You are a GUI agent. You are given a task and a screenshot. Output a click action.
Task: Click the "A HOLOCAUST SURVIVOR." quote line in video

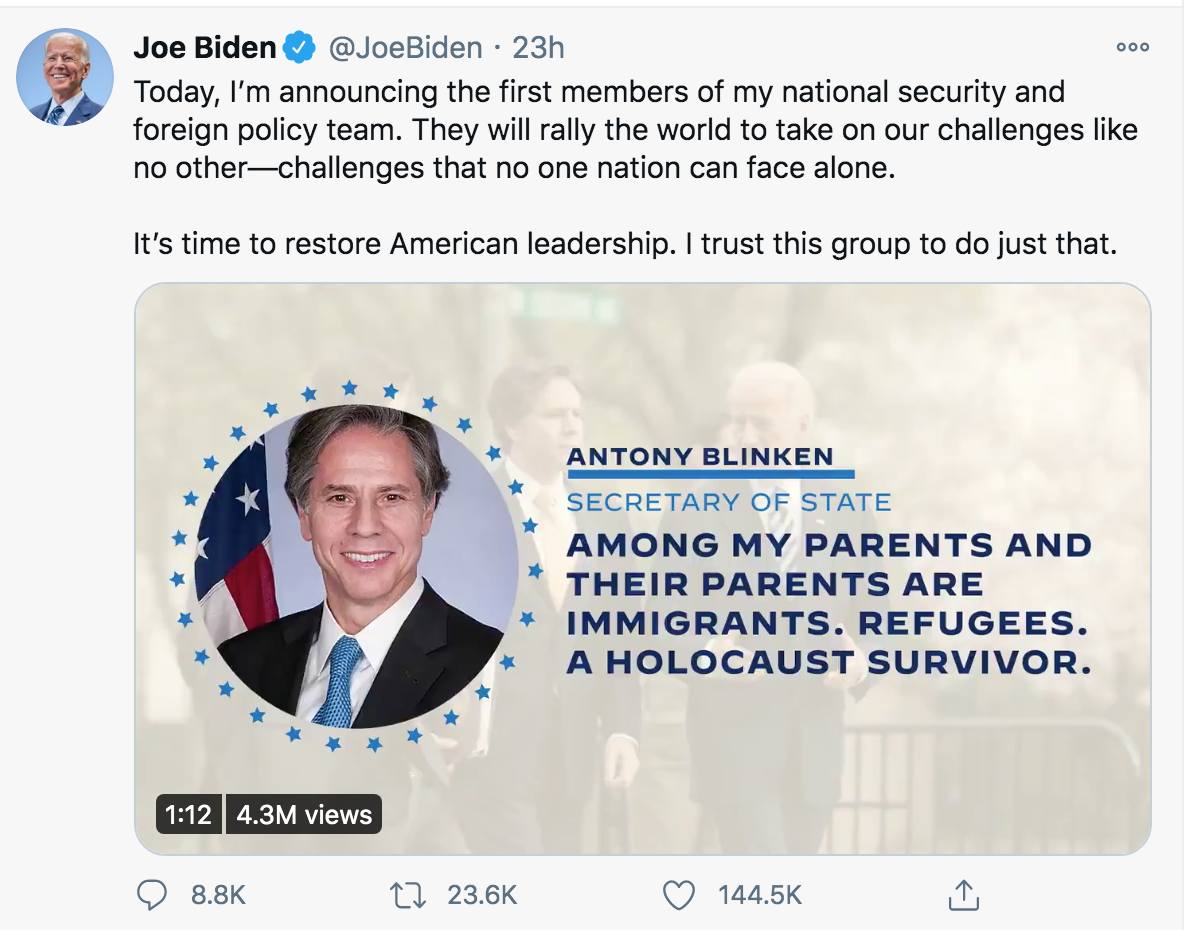point(828,662)
